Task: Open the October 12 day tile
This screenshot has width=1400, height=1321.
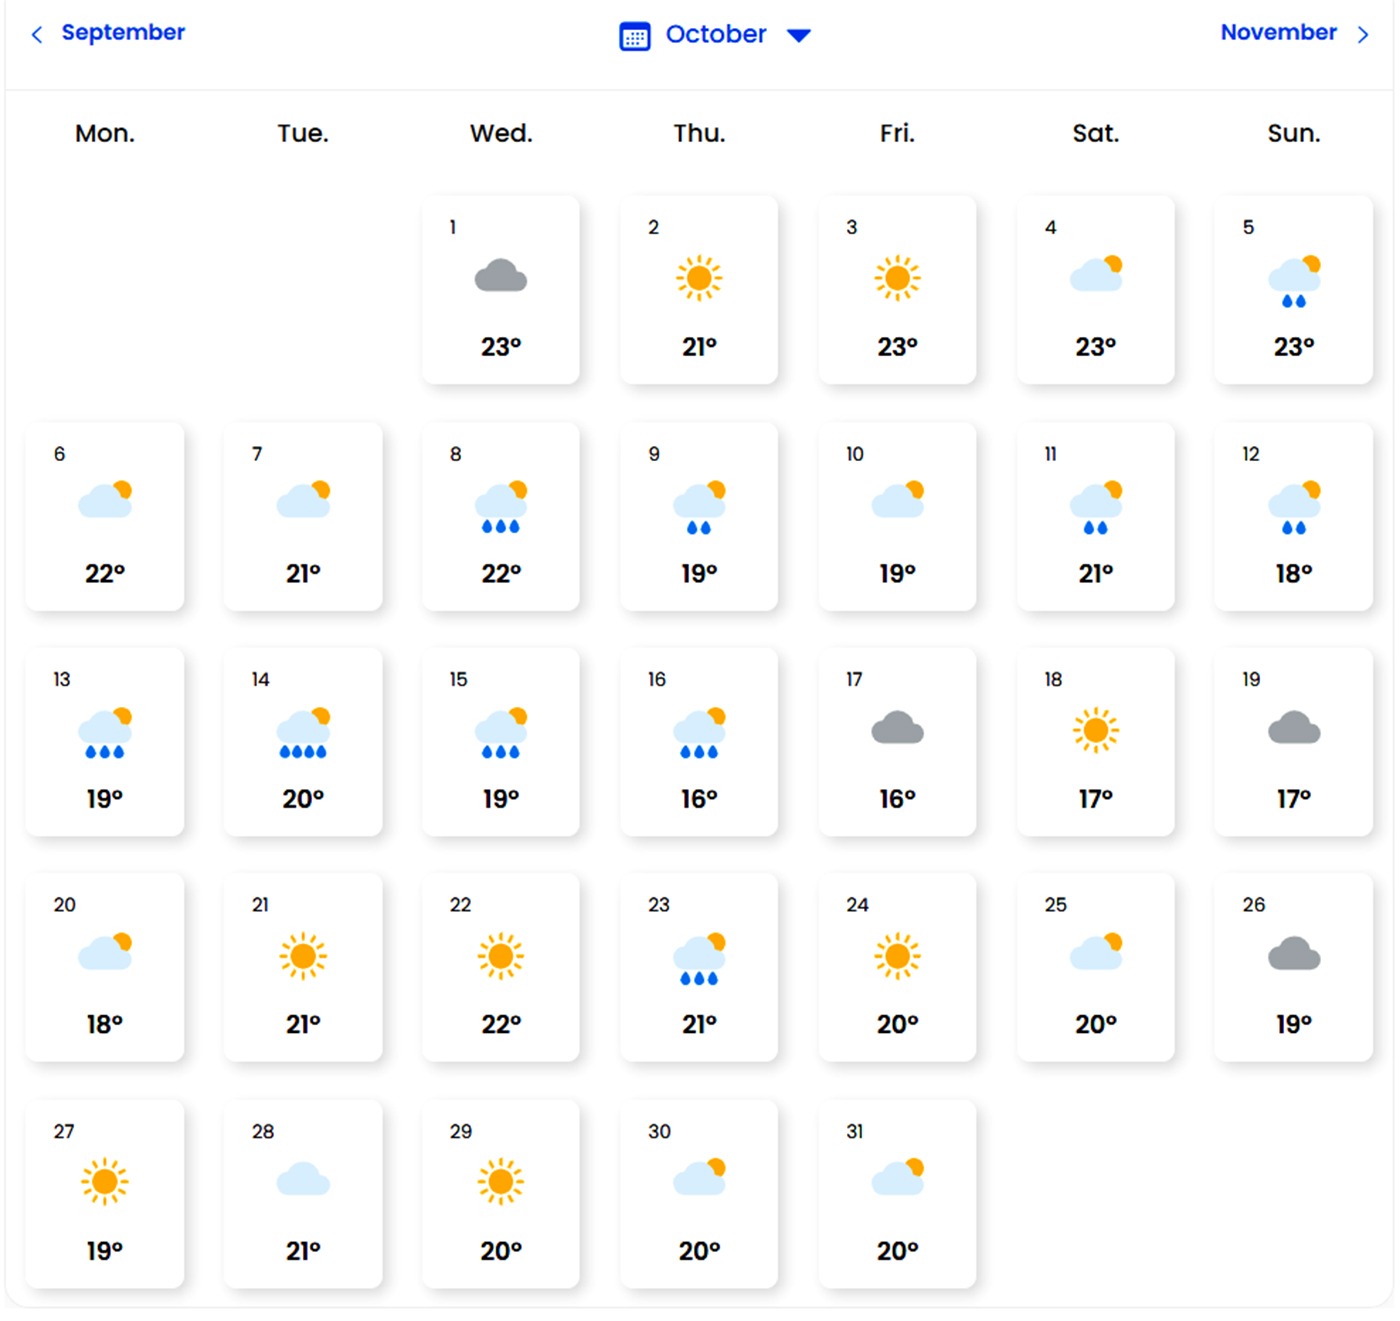Action: pyautogui.click(x=1293, y=516)
